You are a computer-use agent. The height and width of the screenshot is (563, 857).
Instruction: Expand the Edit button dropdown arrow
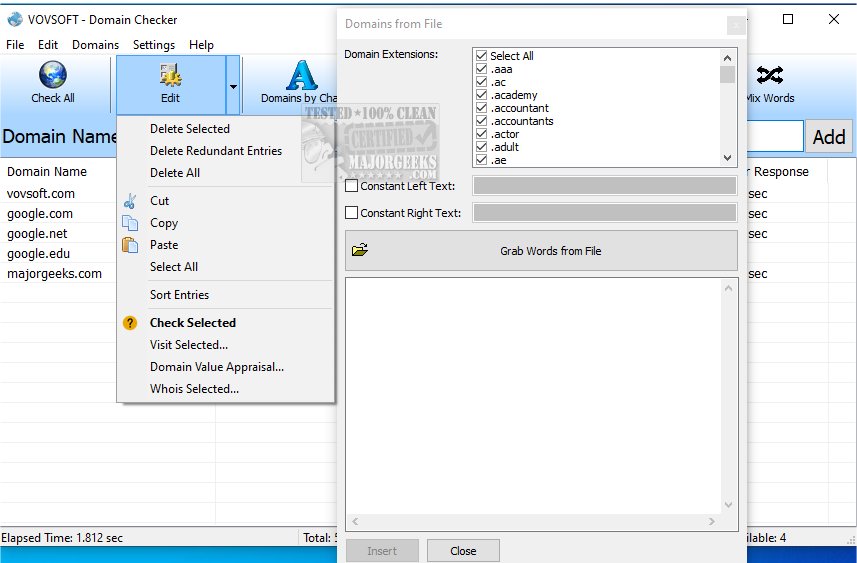pyautogui.click(x=233, y=86)
